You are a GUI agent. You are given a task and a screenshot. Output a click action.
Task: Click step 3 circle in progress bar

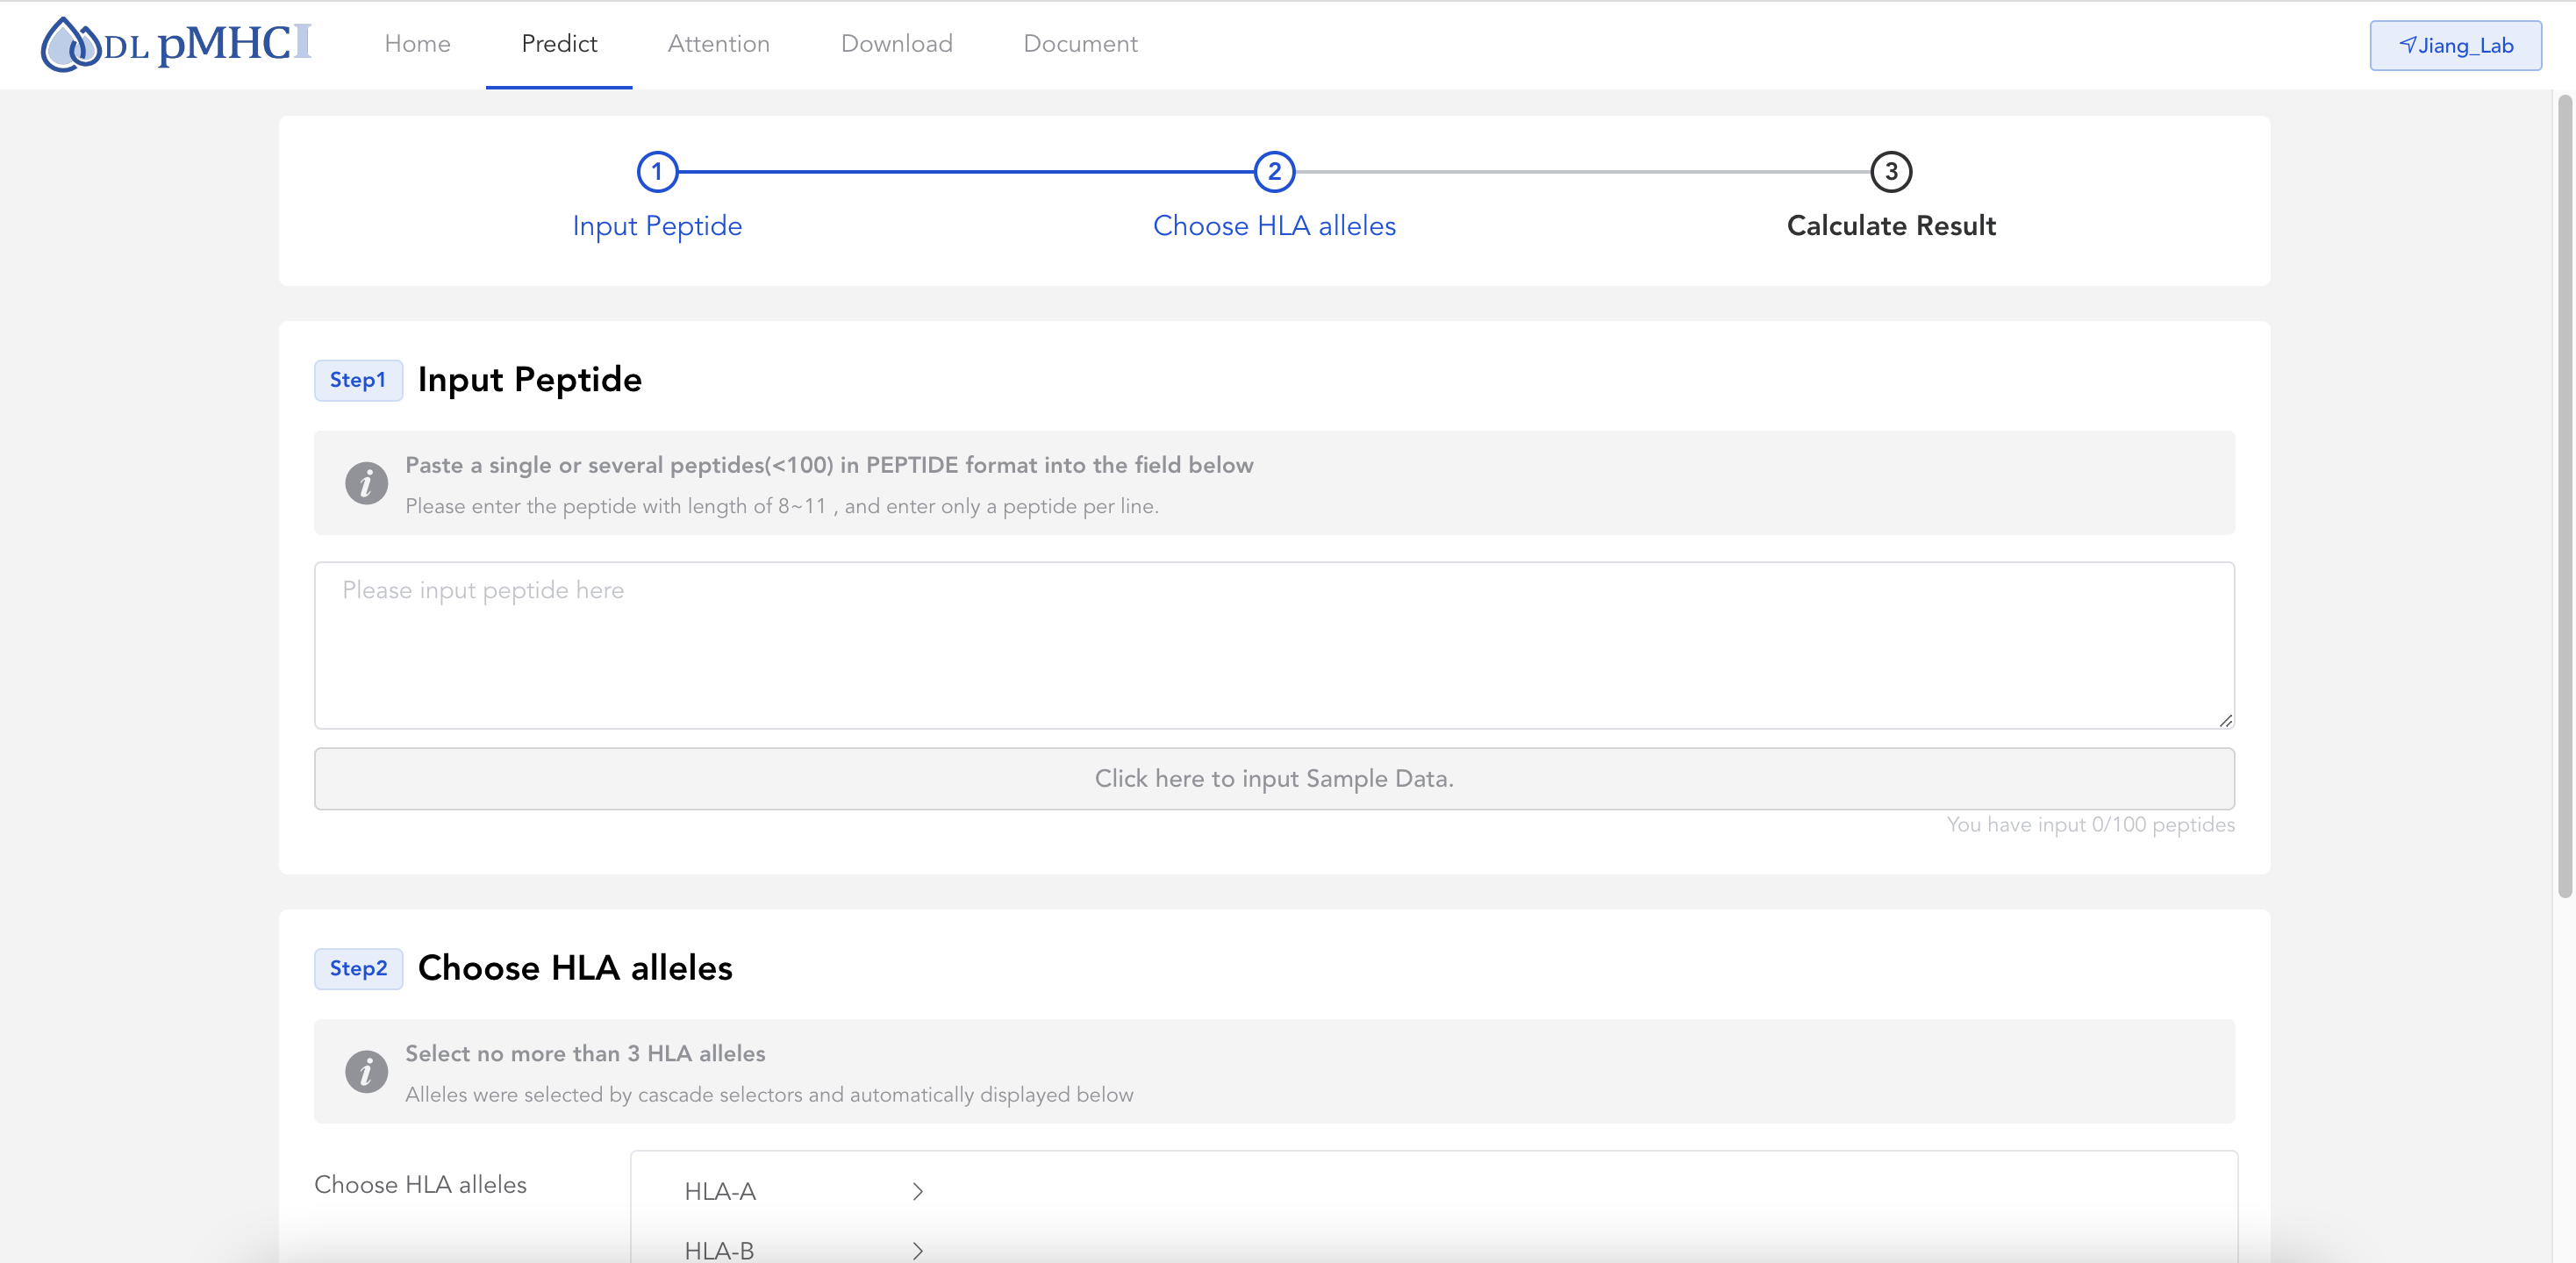(x=1891, y=172)
